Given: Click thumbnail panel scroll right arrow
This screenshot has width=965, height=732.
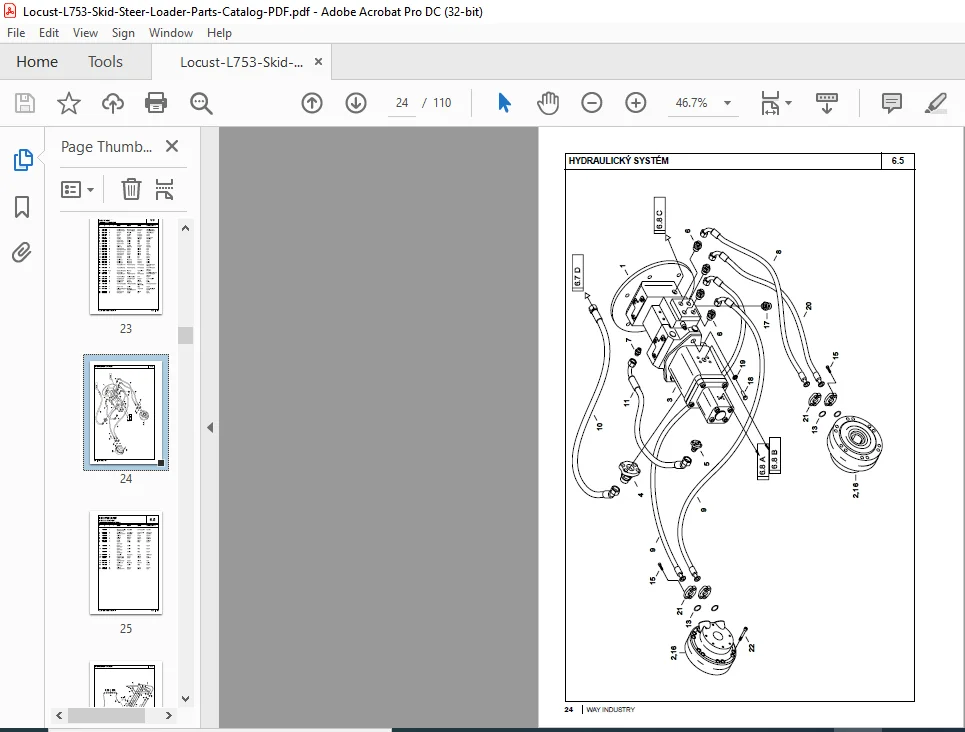Looking at the screenshot, I should 168,715.
